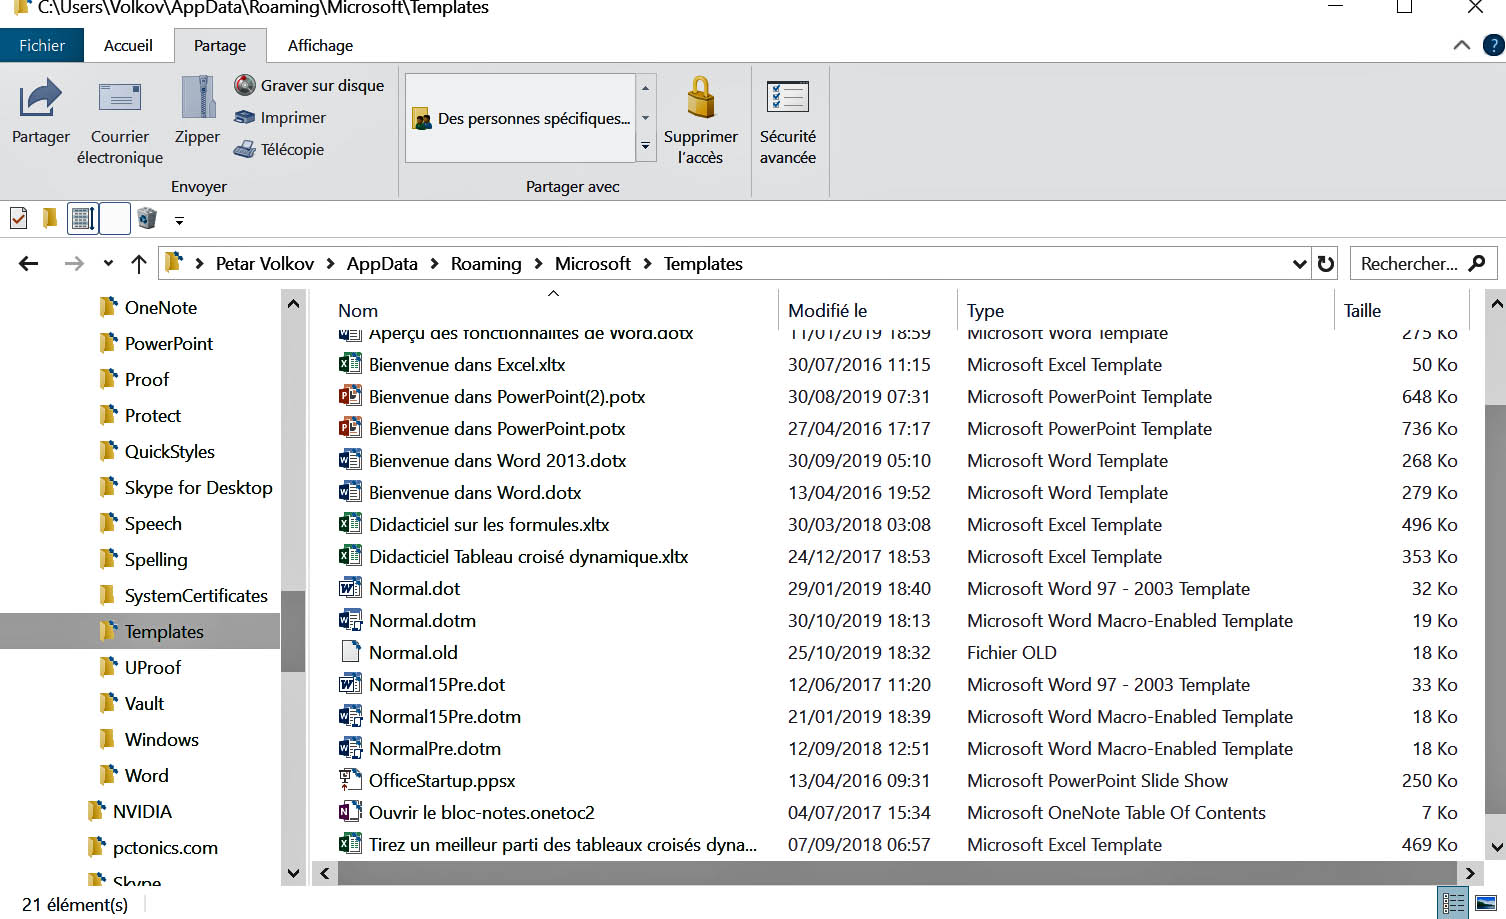Select the Normal15Pre.dotm file
The height and width of the screenshot is (919, 1506).
444,717
